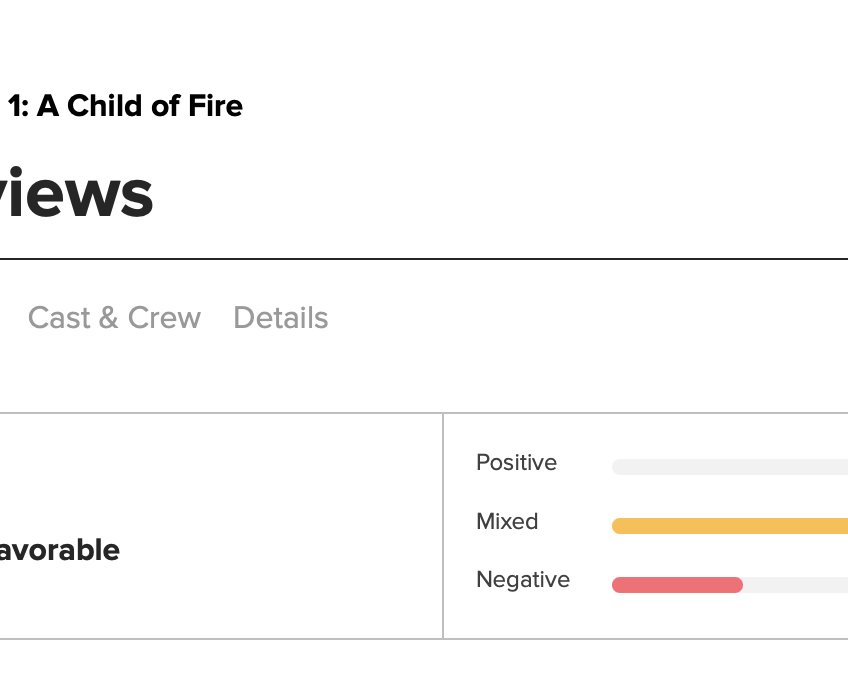Click the gray unfilled part of Negative bar

pyautogui.click(x=795, y=585)
